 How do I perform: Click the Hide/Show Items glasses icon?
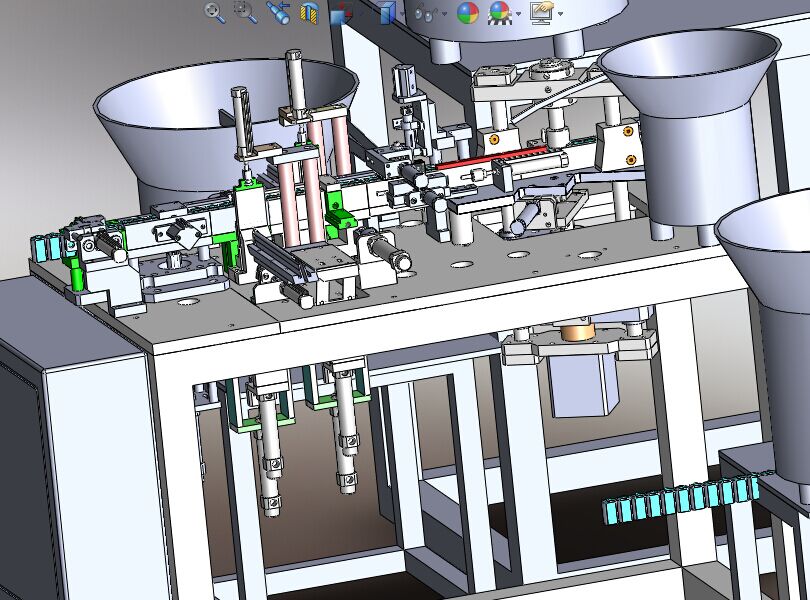426,13
